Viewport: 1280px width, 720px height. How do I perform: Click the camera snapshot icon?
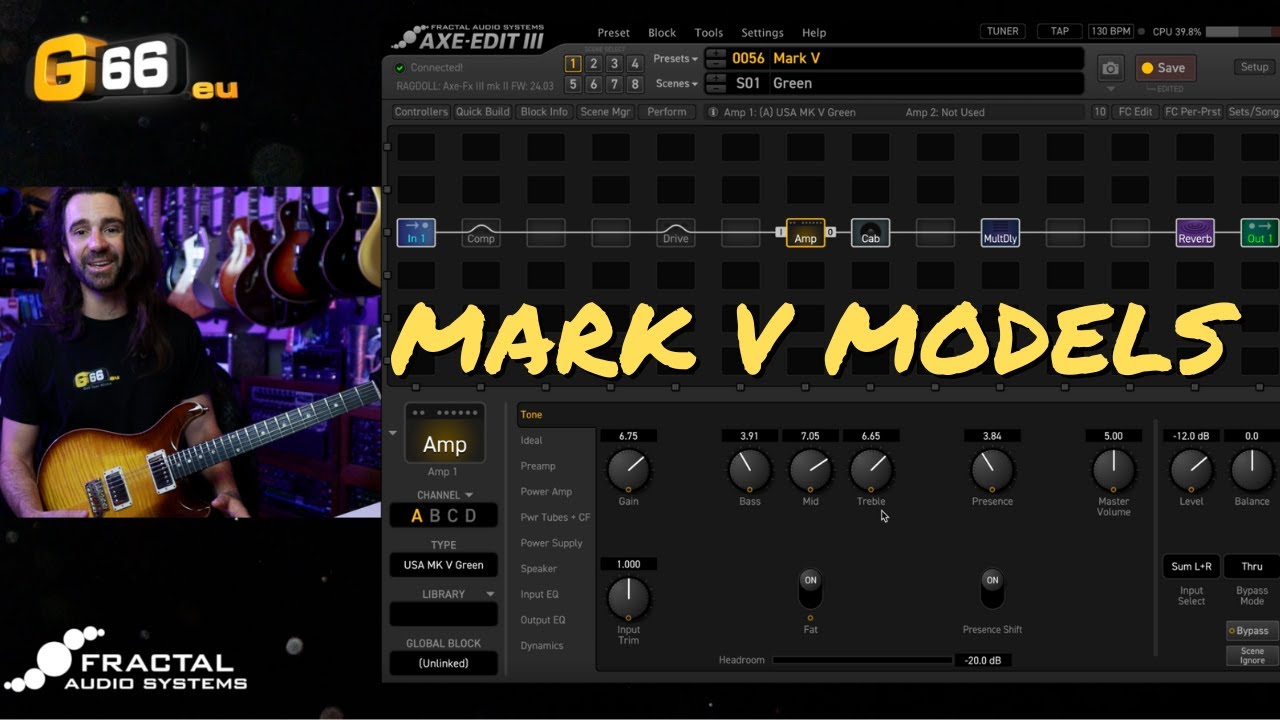click(1110, 68)
